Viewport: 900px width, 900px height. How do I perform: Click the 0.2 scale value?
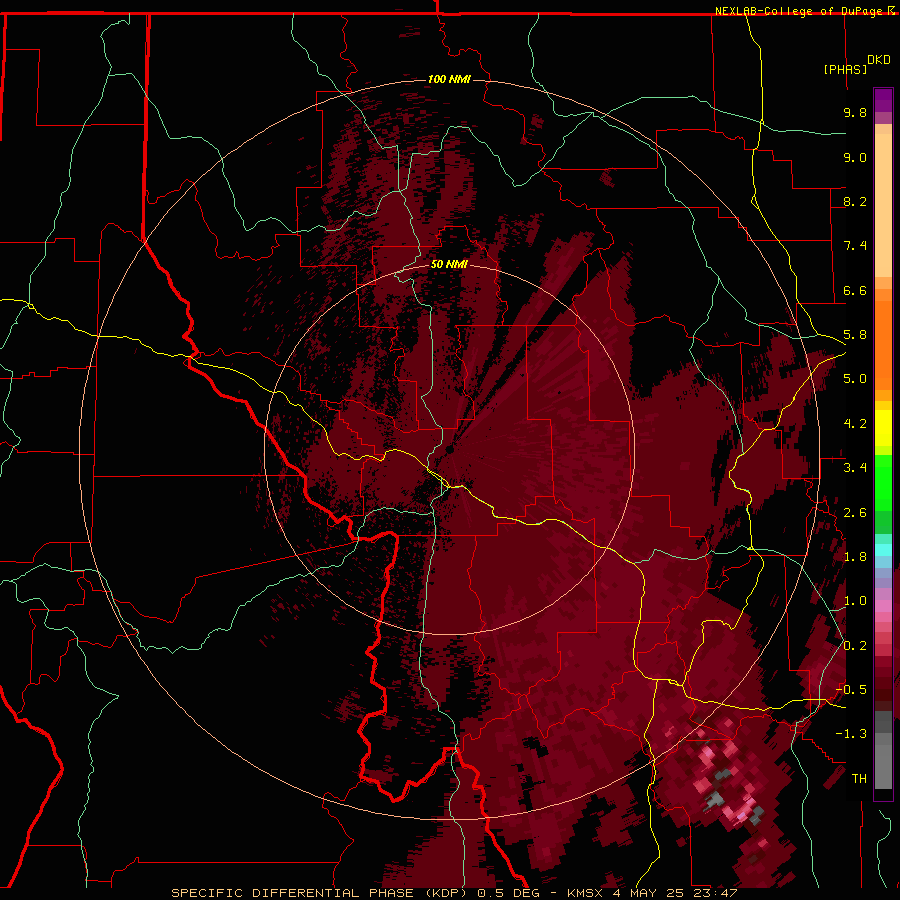(855, 646)
